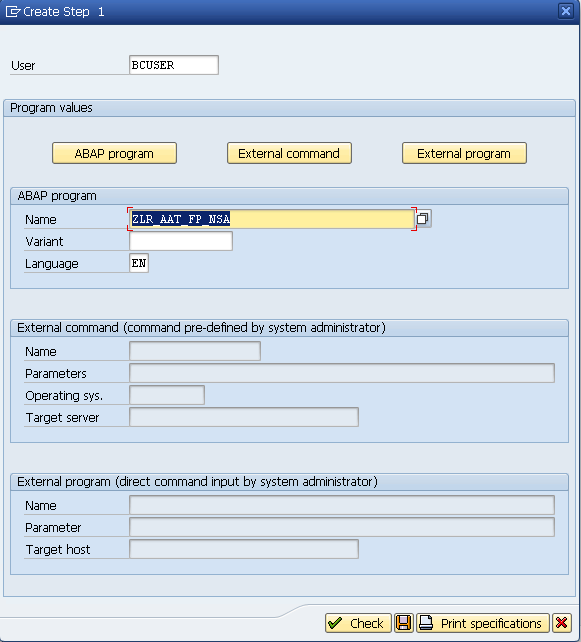This screenshot has height=642, width=581.
Task: Choose the External command button
Action: point(289,154)
